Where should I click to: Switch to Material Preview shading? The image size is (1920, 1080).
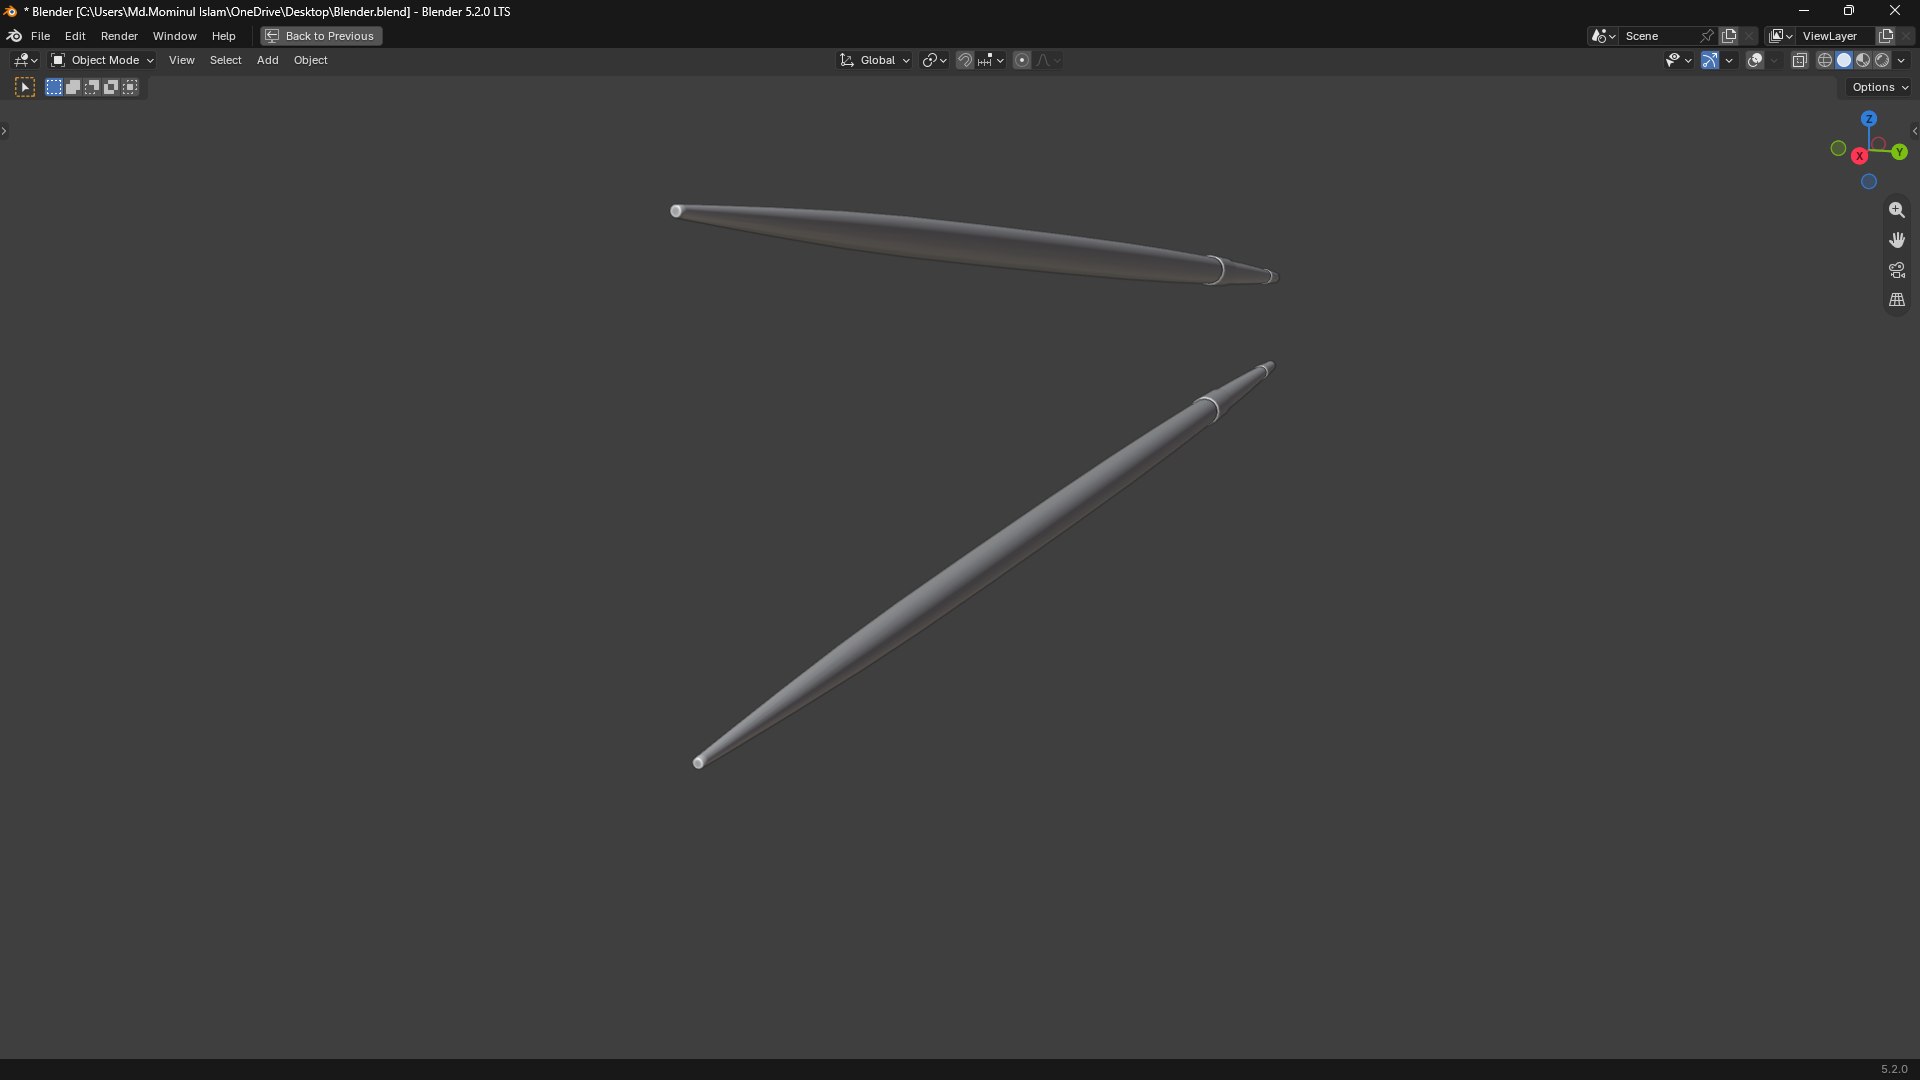click(1863, 61)
